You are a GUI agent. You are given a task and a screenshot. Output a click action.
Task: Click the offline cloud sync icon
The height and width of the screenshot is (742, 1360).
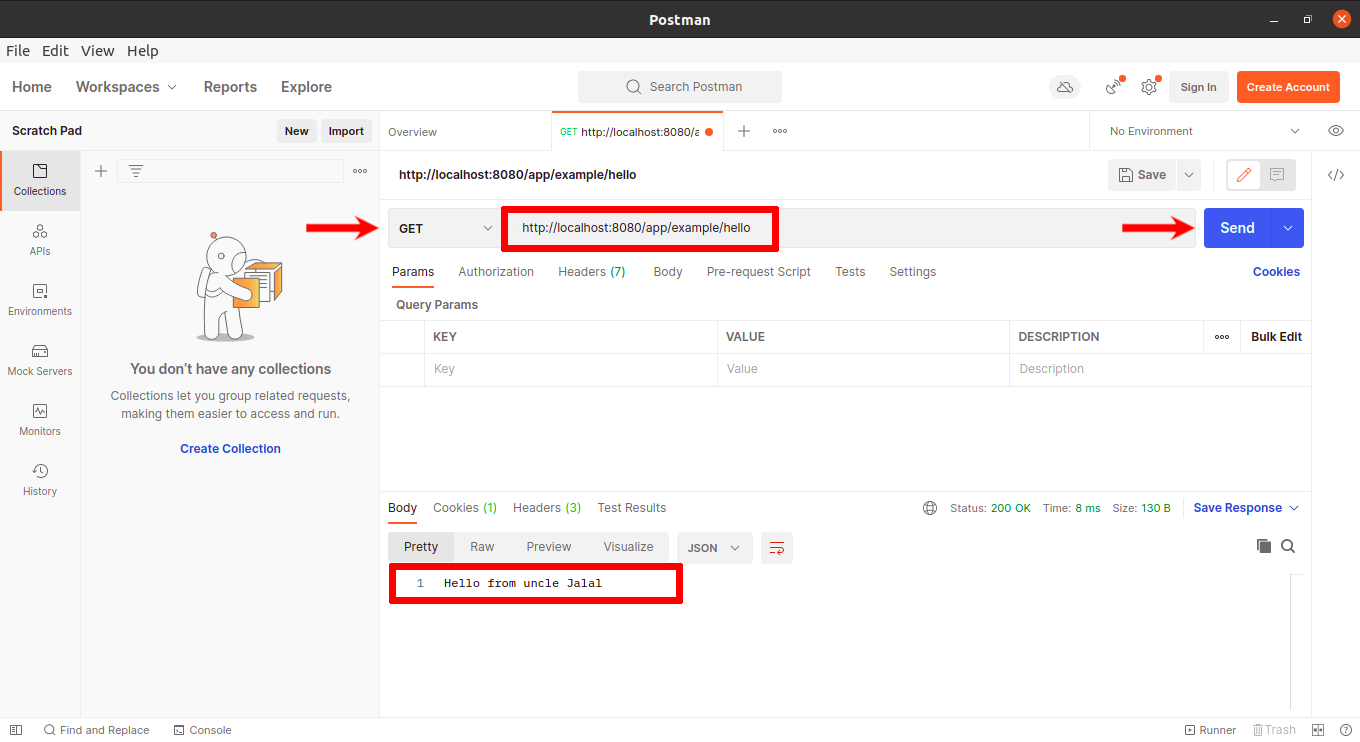click(1065, 87)
